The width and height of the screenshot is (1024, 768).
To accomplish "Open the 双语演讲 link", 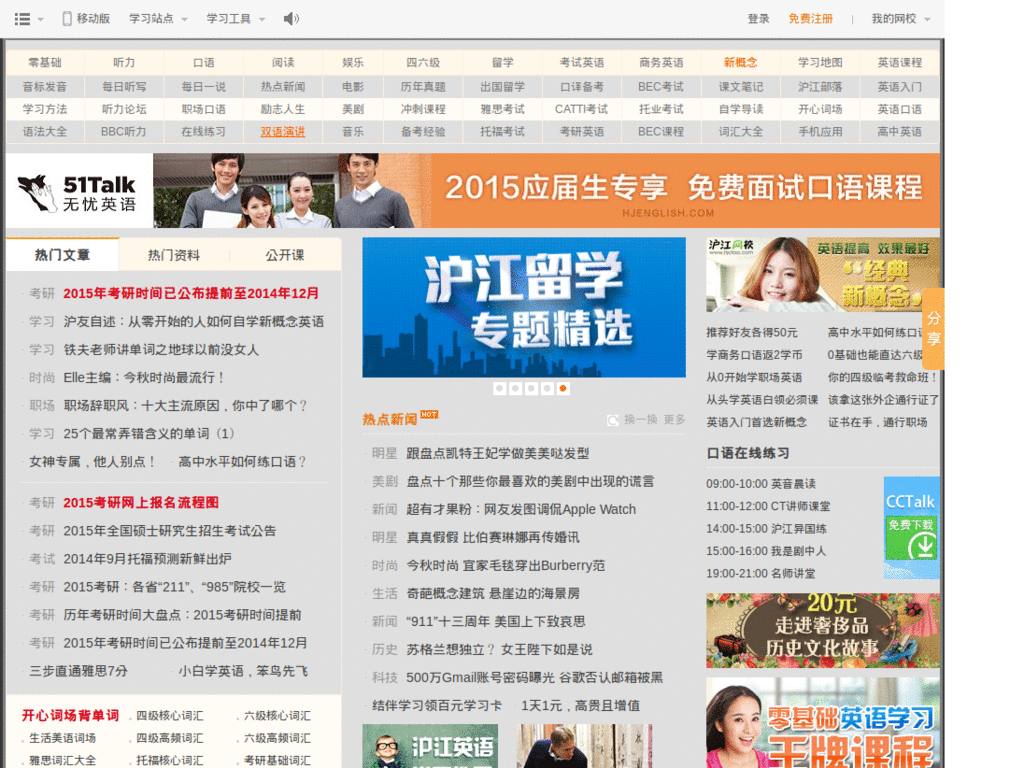I will tap(283, 132).
